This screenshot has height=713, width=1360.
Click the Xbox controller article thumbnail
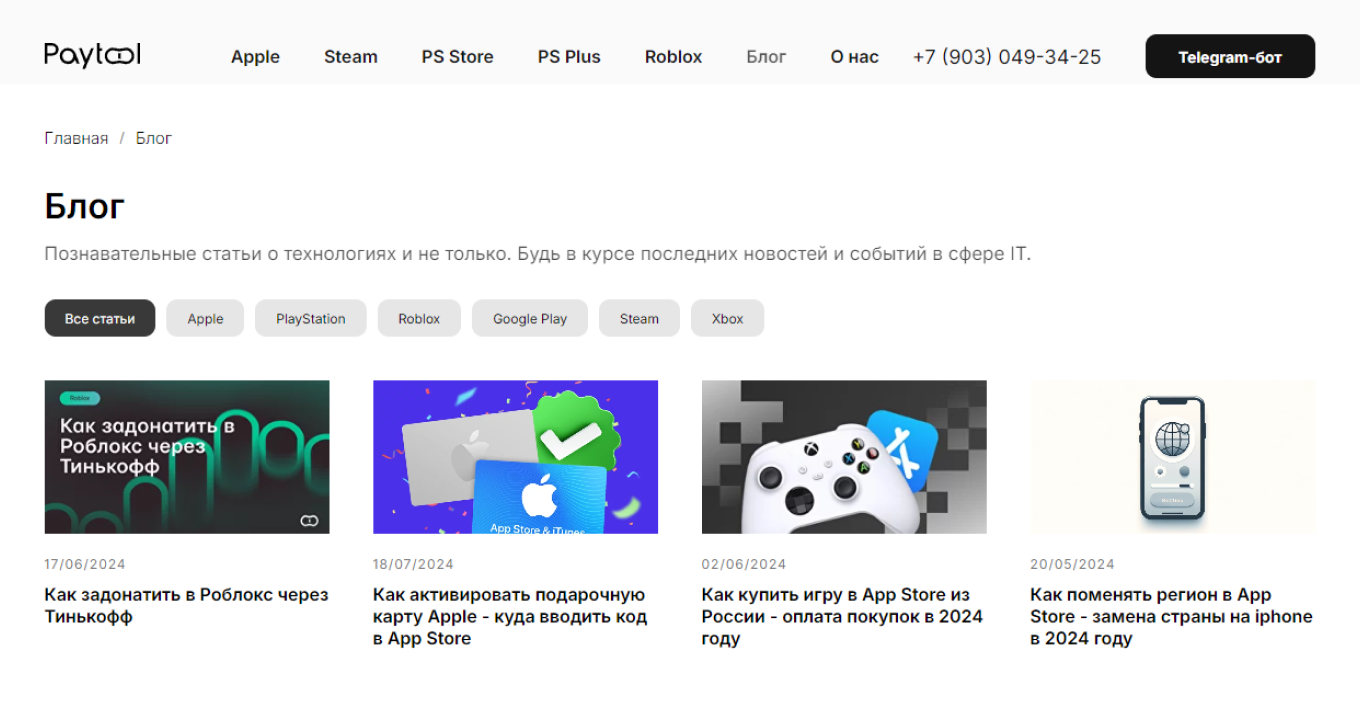click(x=844, y=457)
